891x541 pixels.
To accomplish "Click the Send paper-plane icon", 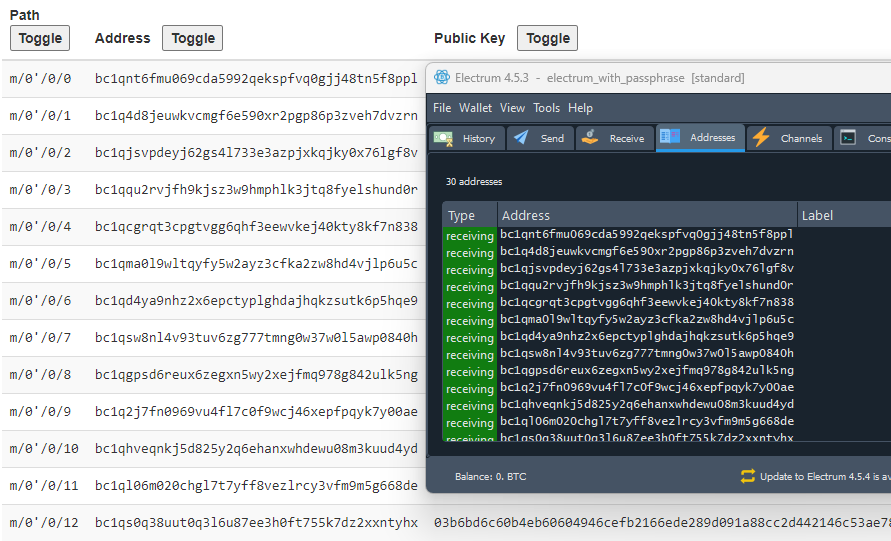I will click(521, 138).
